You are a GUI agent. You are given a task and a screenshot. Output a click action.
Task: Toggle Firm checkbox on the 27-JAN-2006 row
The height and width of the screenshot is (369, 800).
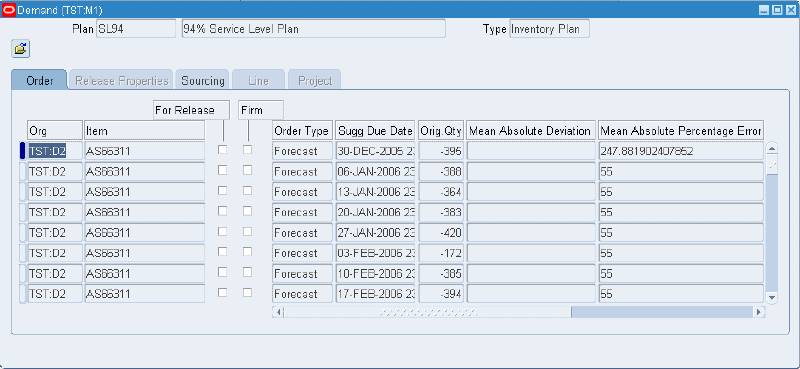tap(247, 232)
